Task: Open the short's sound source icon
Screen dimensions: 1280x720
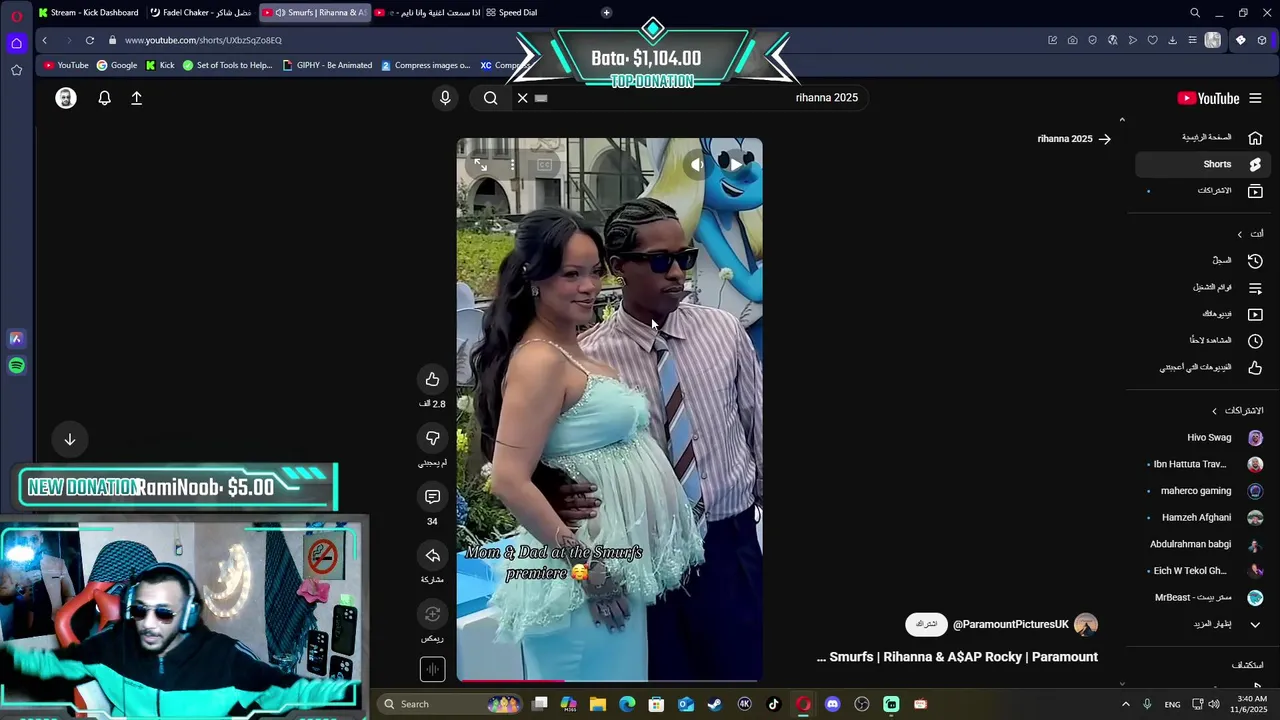Action: point(432,669)
